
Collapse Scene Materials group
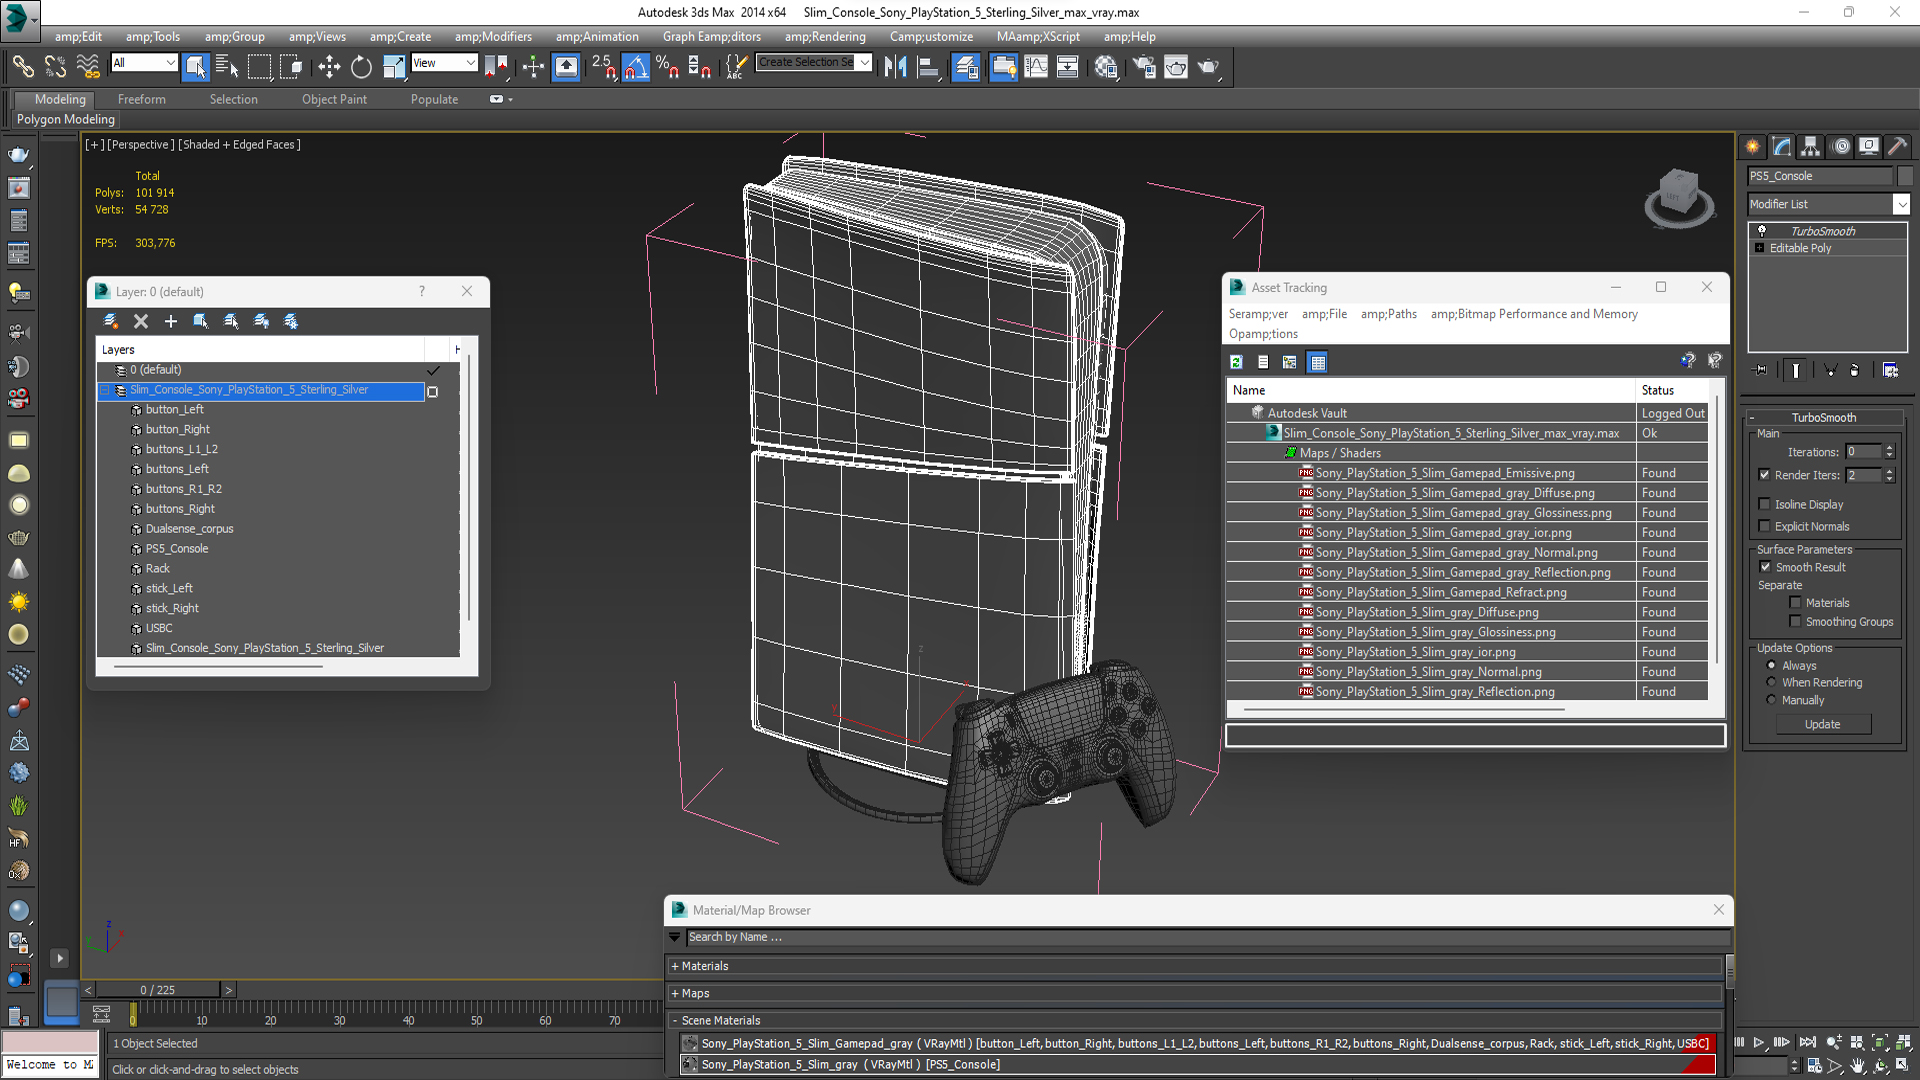coord(675,1020)
